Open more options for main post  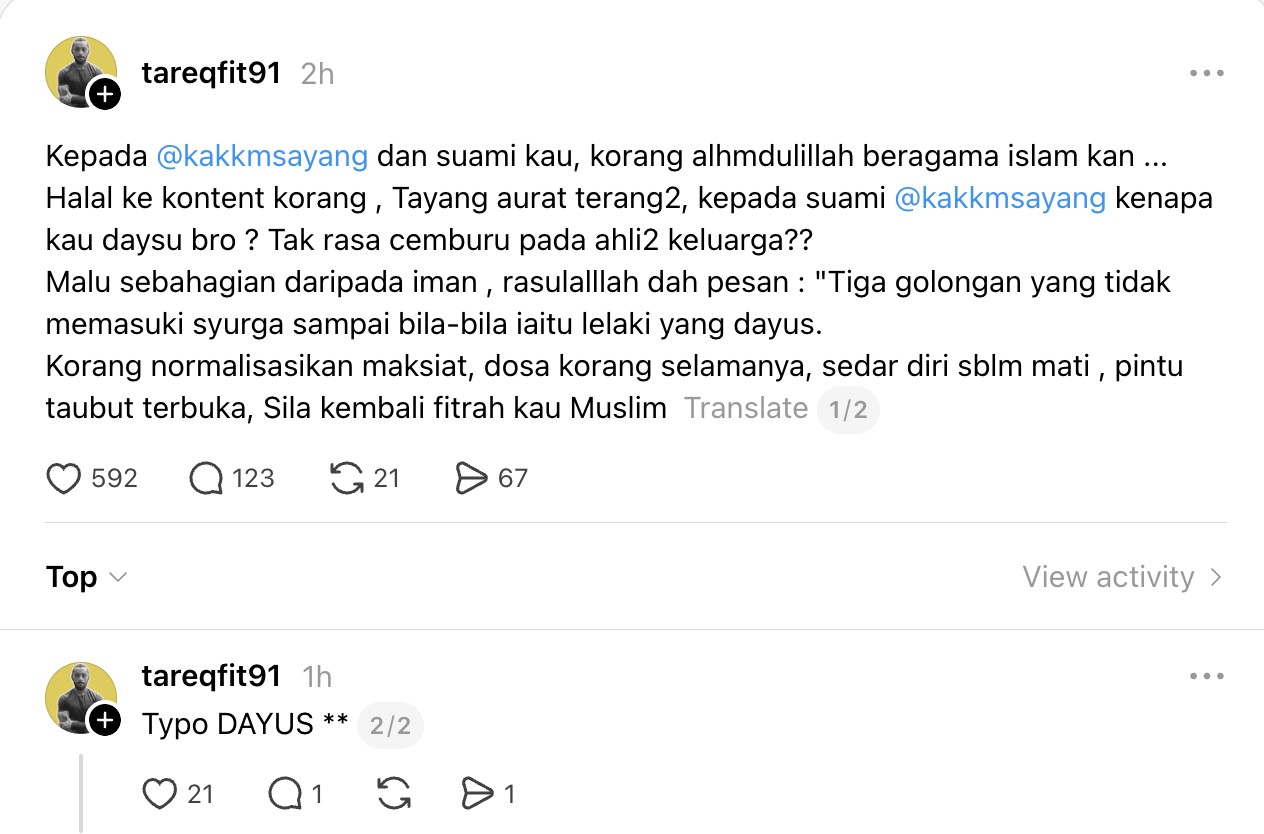[1206, 74]
